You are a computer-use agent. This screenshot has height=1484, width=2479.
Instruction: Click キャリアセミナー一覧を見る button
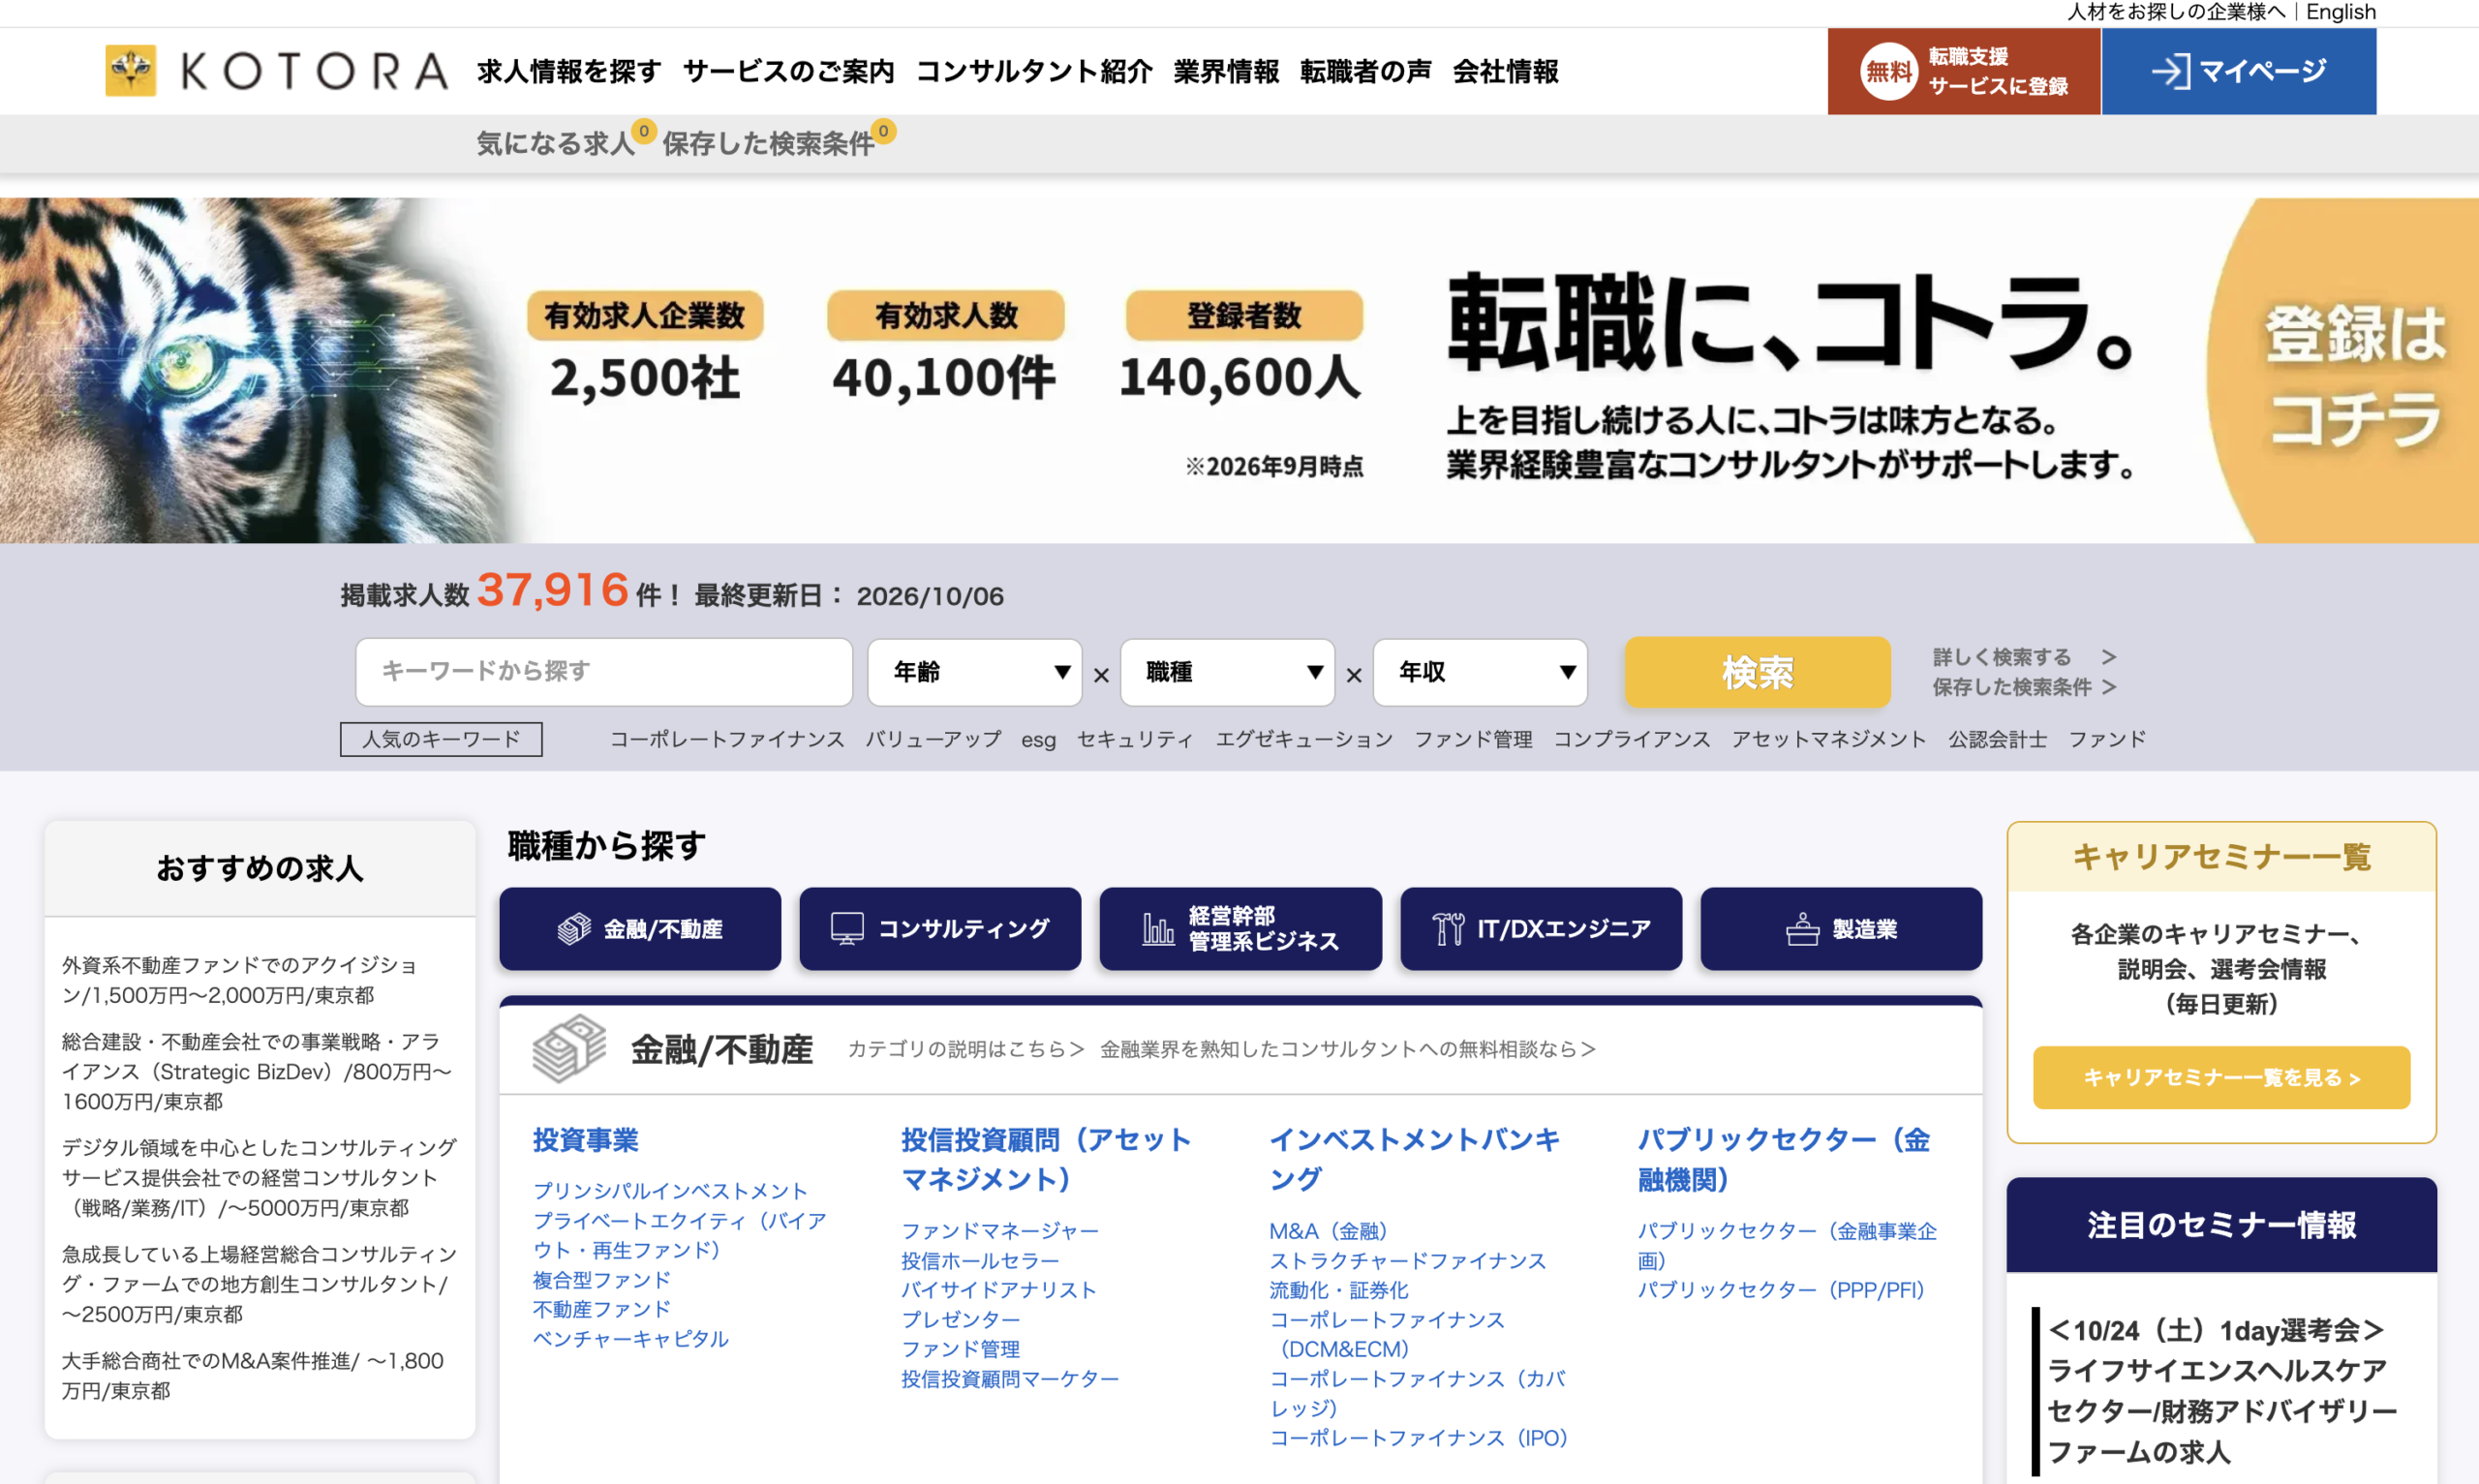click(x=2221, y=1077)
